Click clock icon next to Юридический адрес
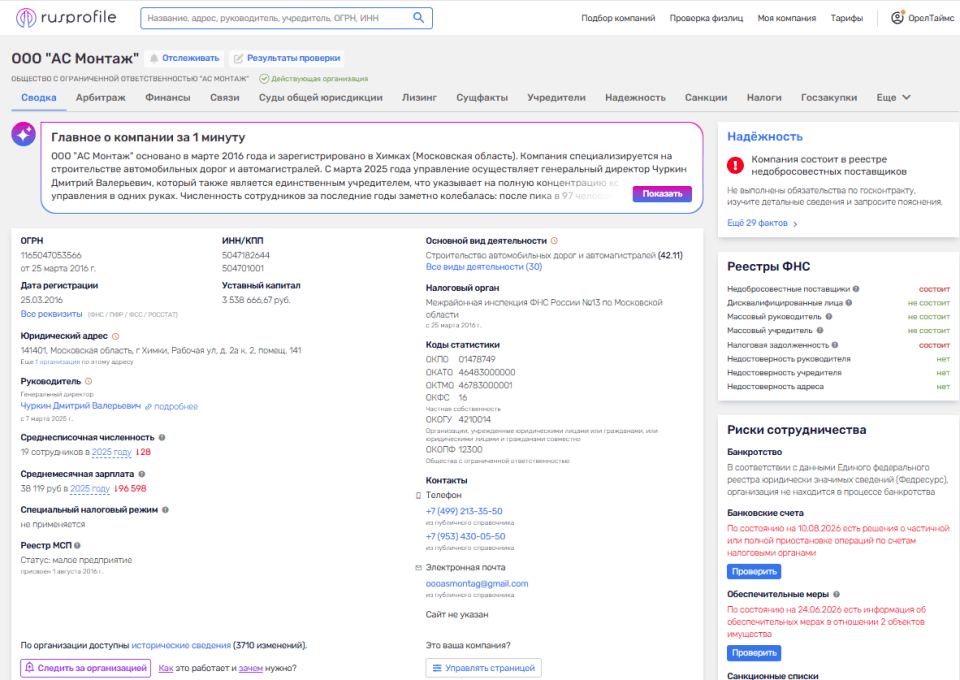Image resolution: width=960 pixels, height=680 pixels. pyautogui.click(x=115, y=337)
